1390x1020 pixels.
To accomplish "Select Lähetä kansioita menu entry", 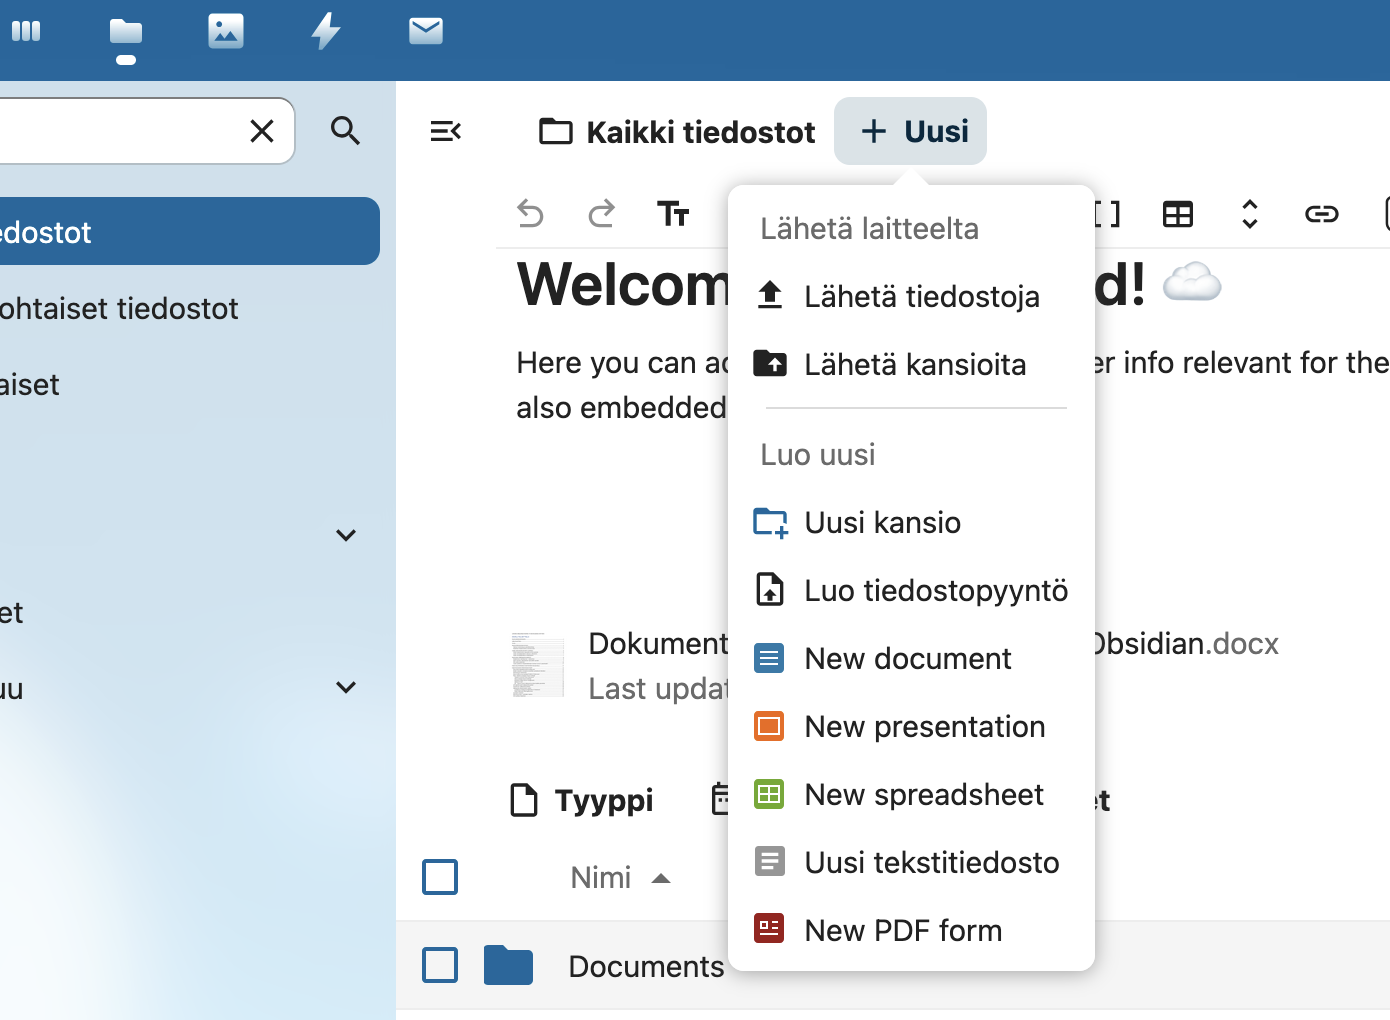I will click(x=912, y=365).
